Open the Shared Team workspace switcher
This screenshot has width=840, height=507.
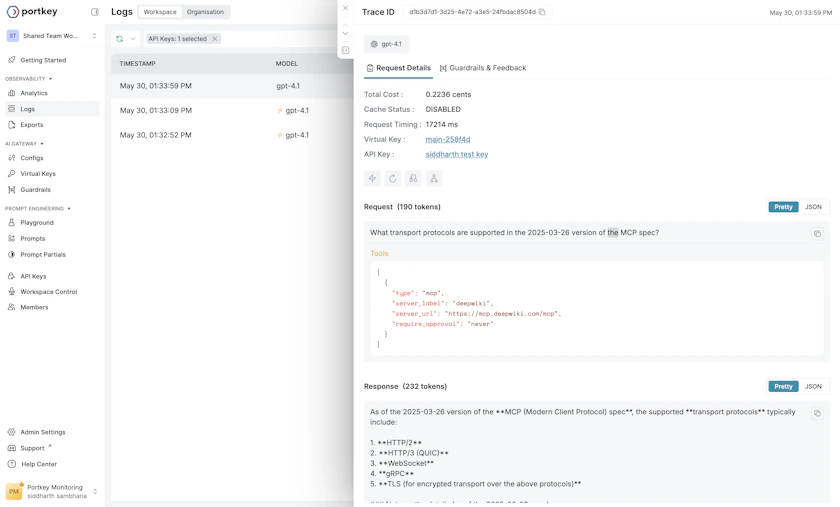pos(52,36)
